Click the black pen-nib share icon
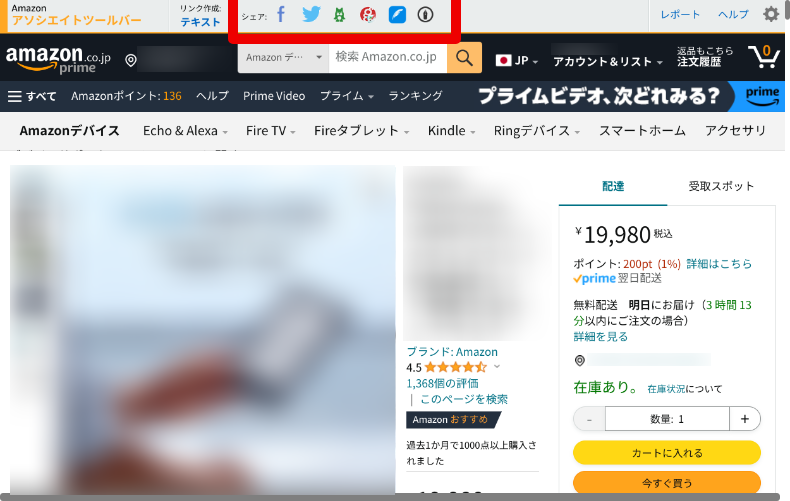Image resolution: width=790 pixels, height=501 pixels. point(425,15)
